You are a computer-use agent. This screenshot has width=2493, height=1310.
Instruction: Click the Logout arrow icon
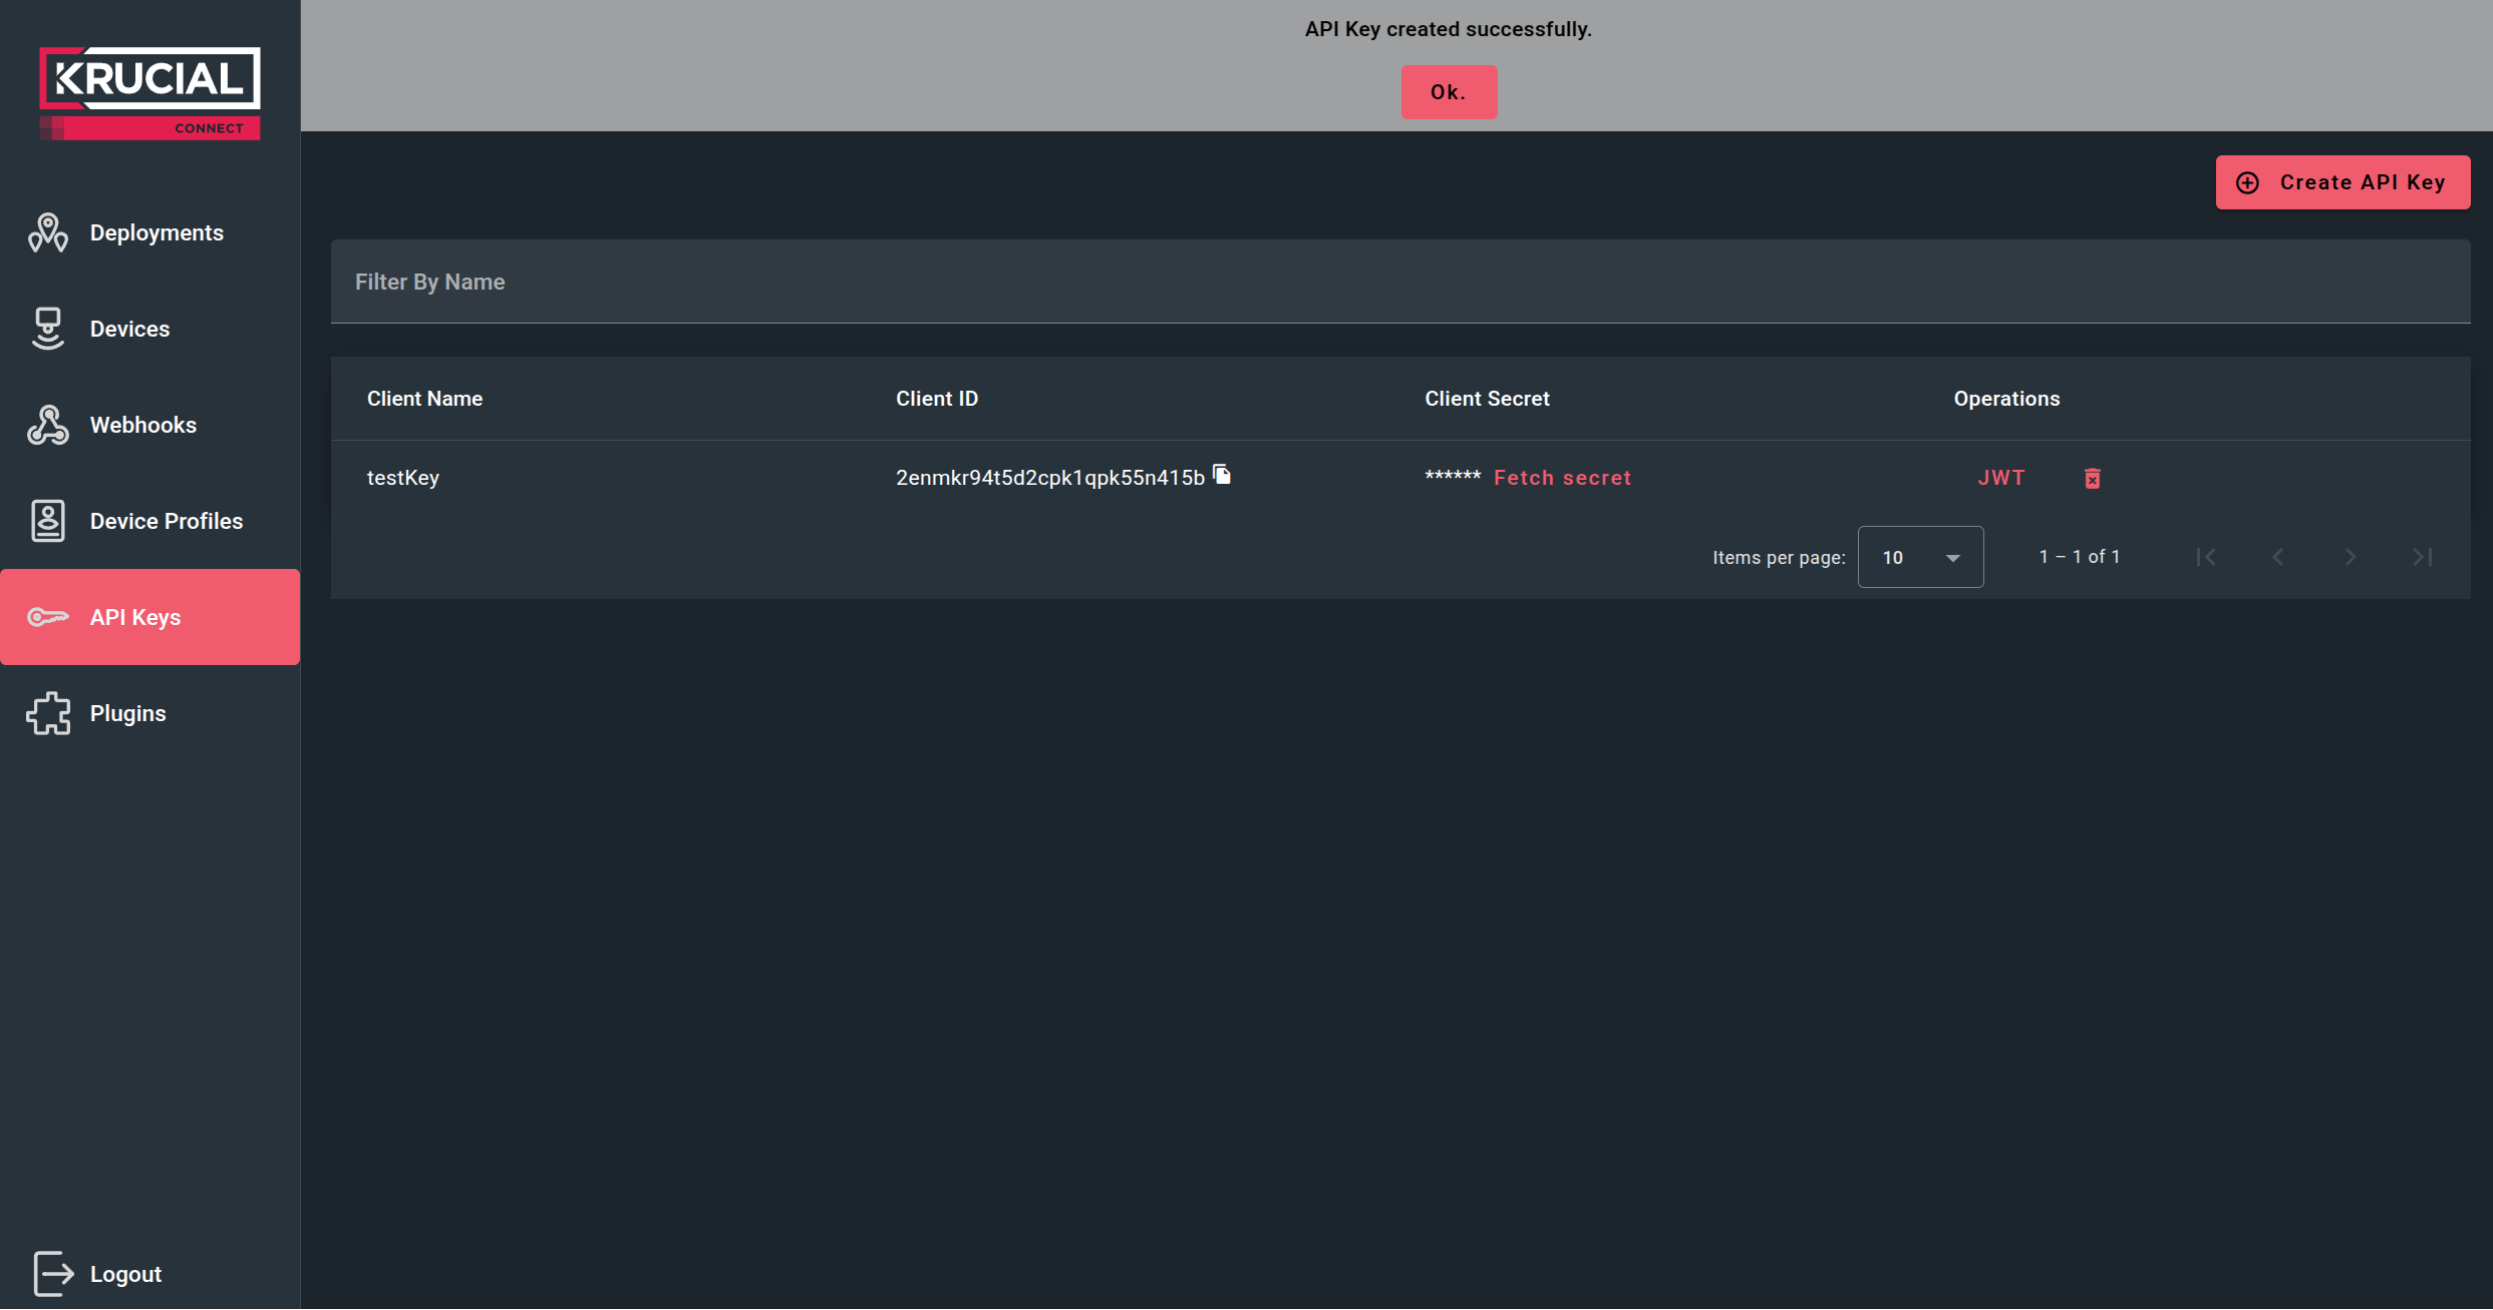pos(53,1273)
